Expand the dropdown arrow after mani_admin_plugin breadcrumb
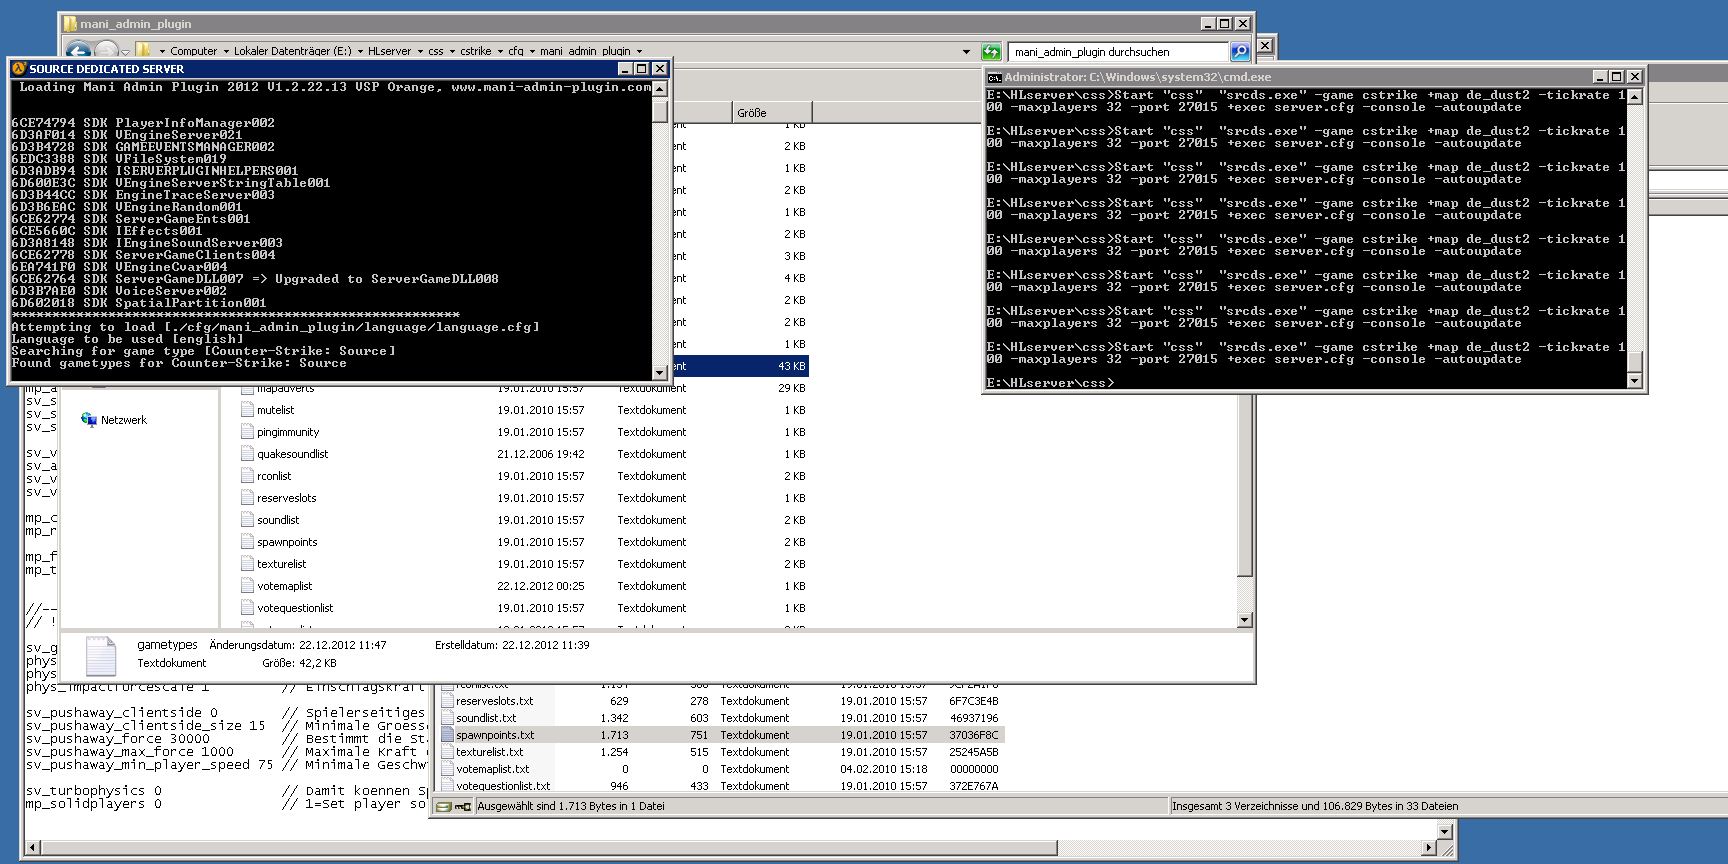Screen dimensions: 1728x864 click(x=639, y=51)
